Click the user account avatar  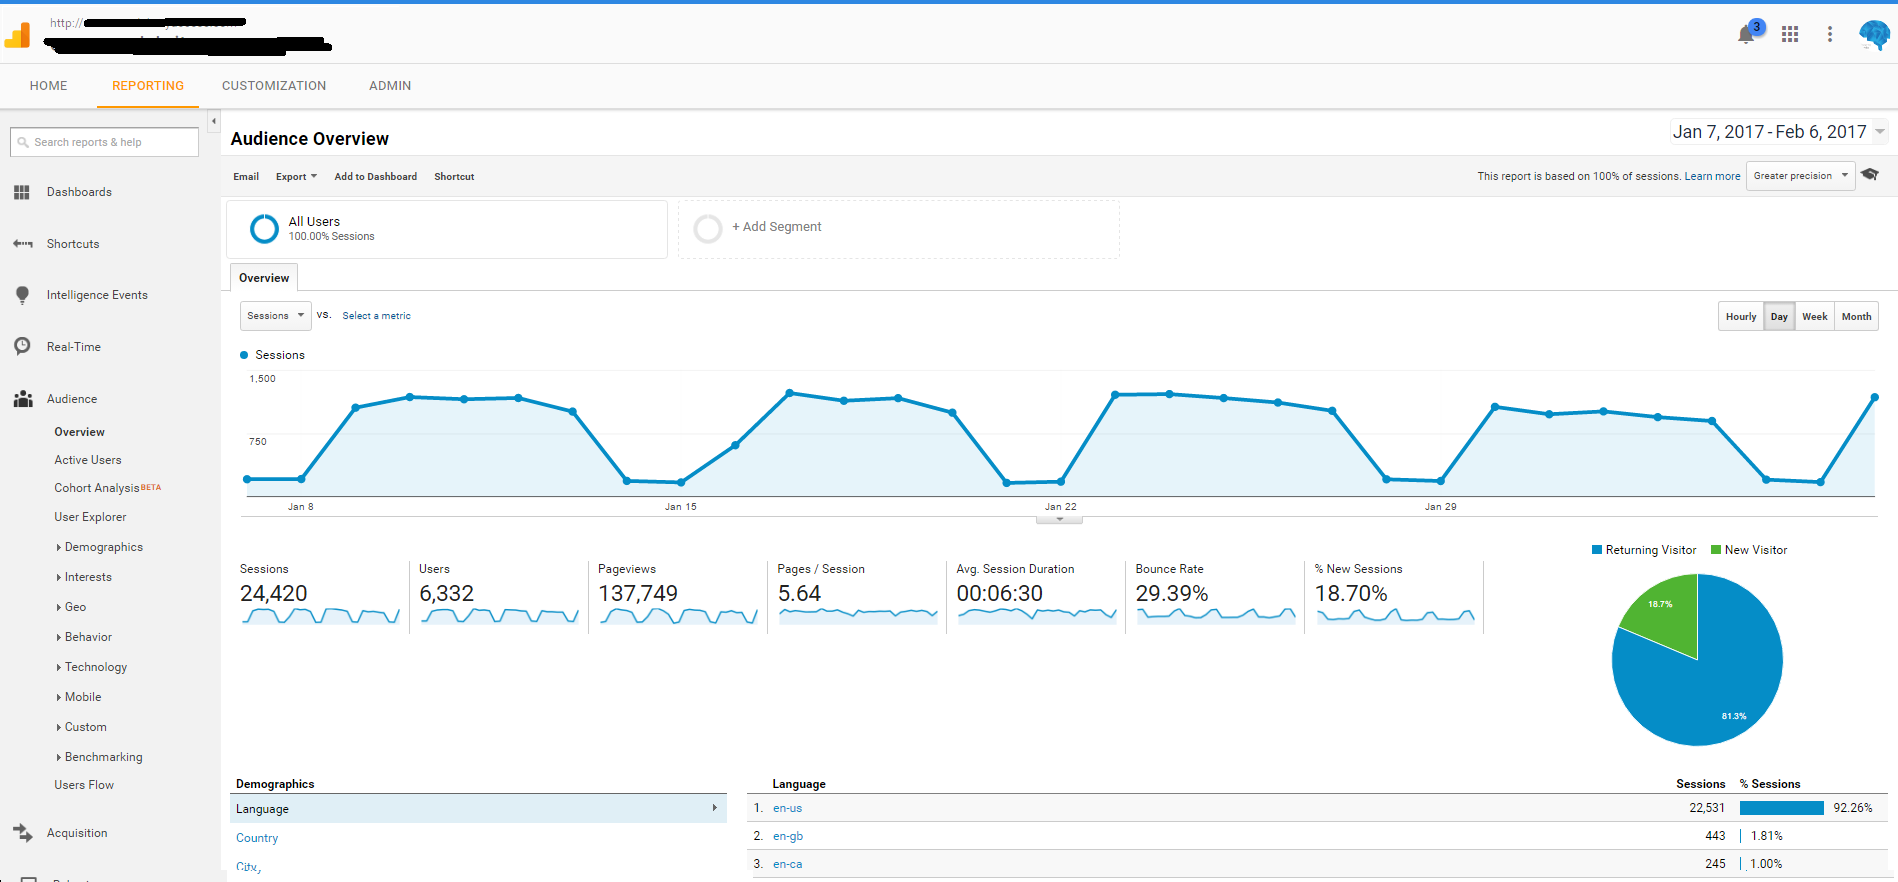click(1874, 34)
